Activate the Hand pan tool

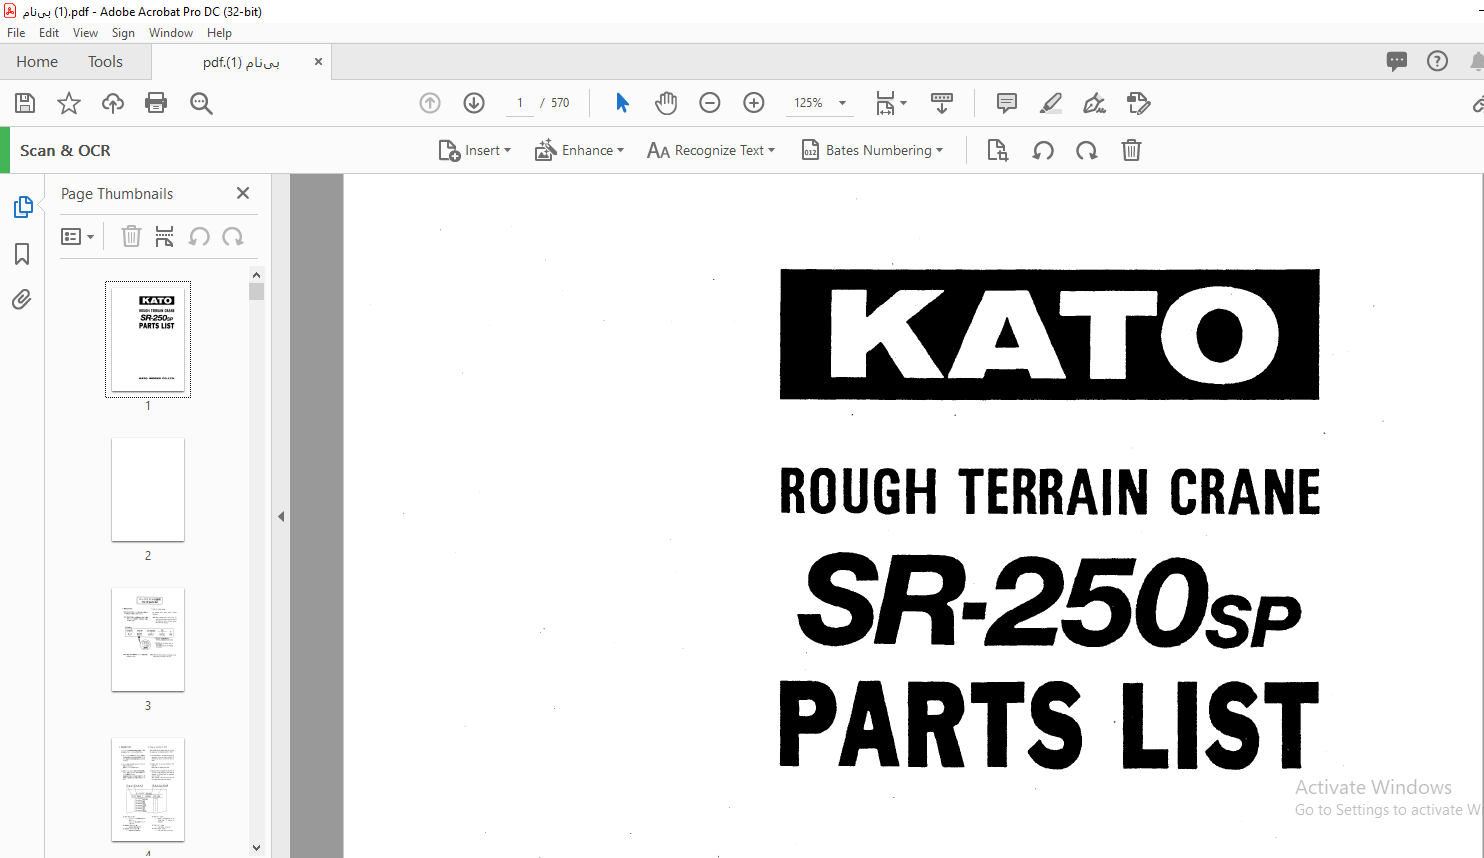click(666, 103)
